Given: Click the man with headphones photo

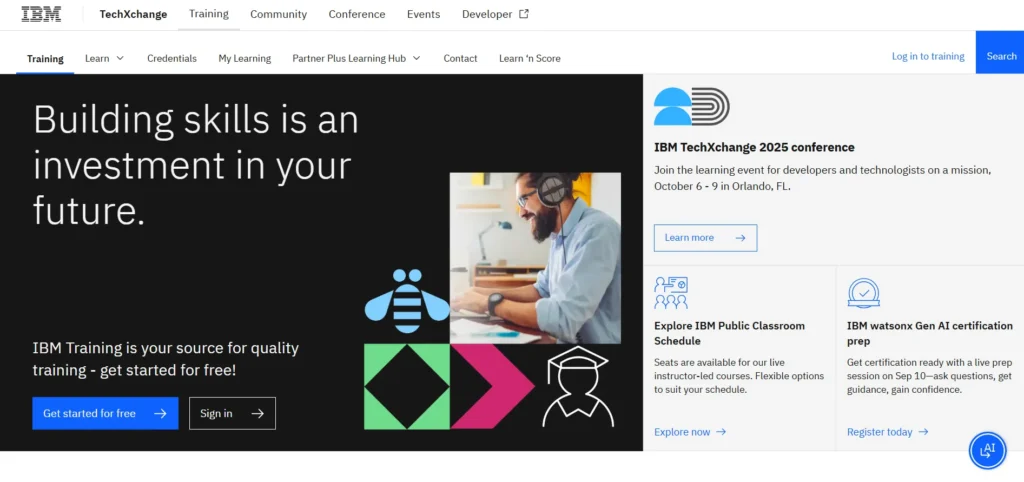Looking at the screenshot, I should (x=535, y=258).
